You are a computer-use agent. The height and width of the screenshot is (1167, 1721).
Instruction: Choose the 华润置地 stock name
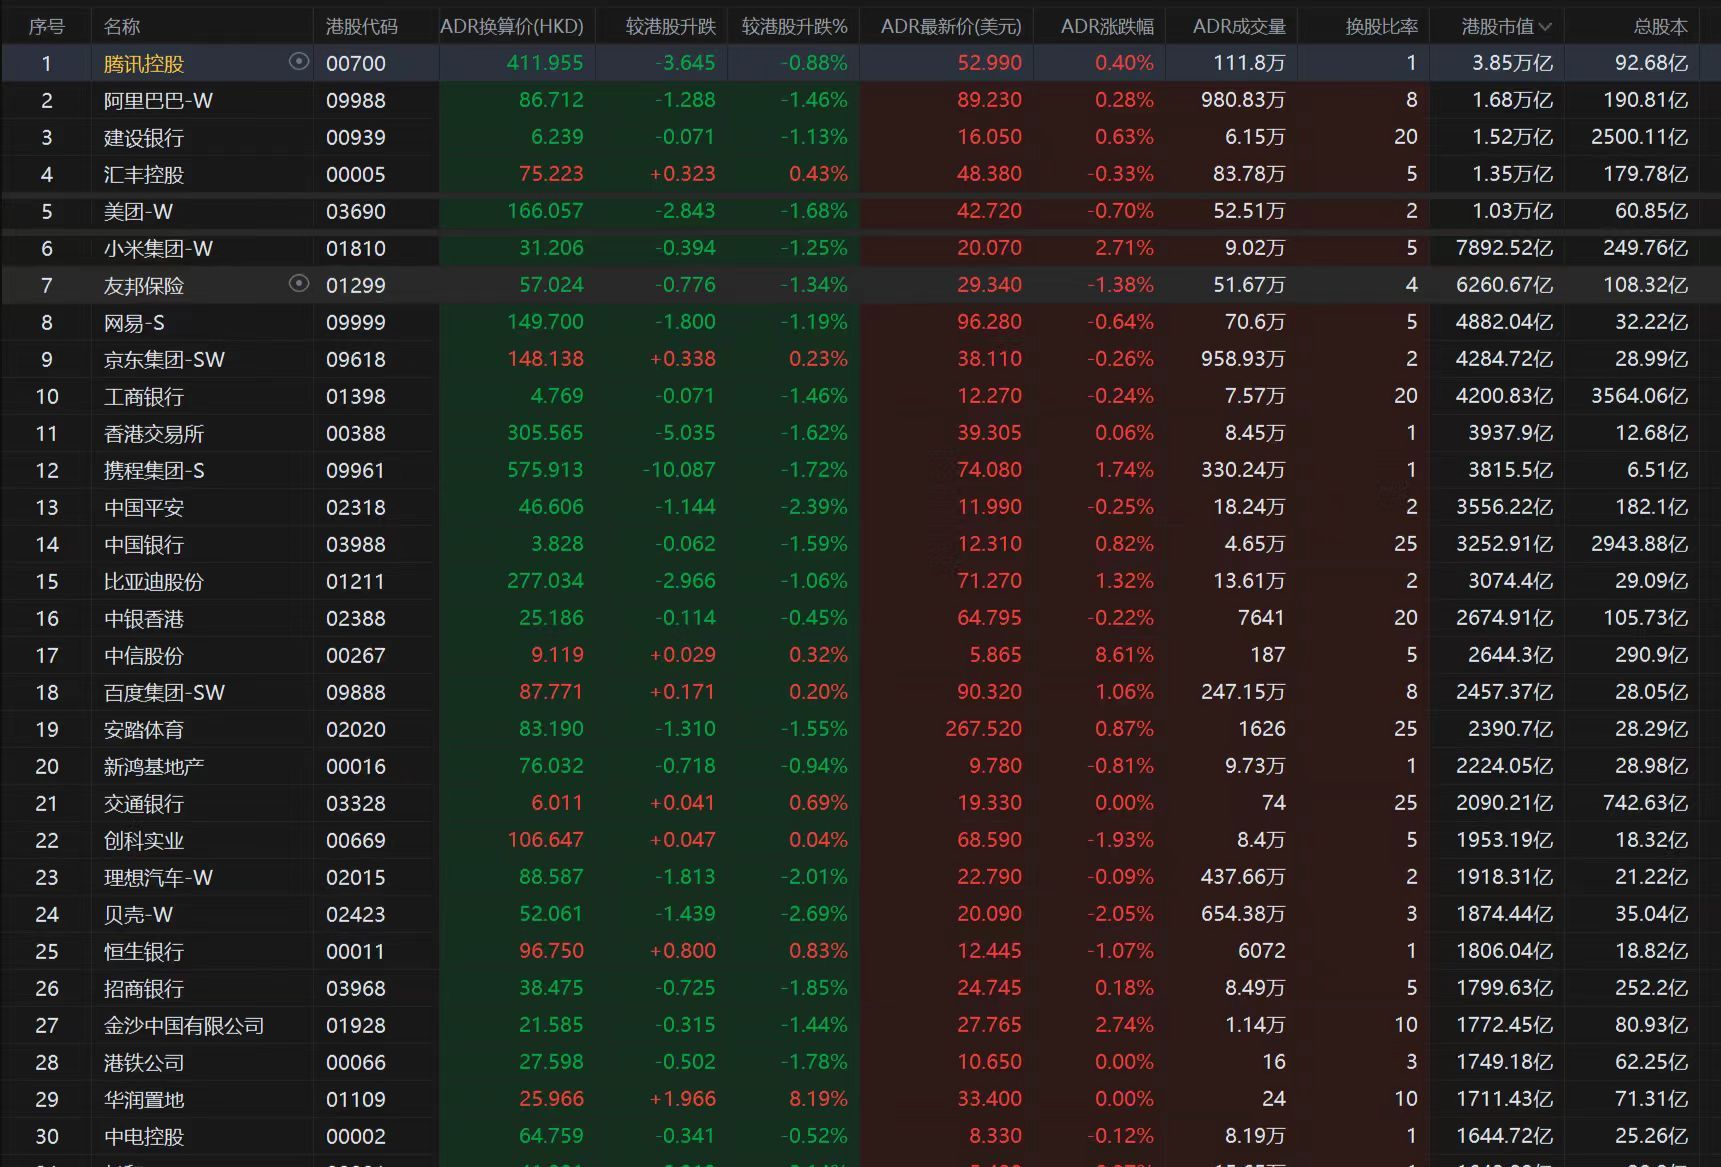coord(144,1100)
